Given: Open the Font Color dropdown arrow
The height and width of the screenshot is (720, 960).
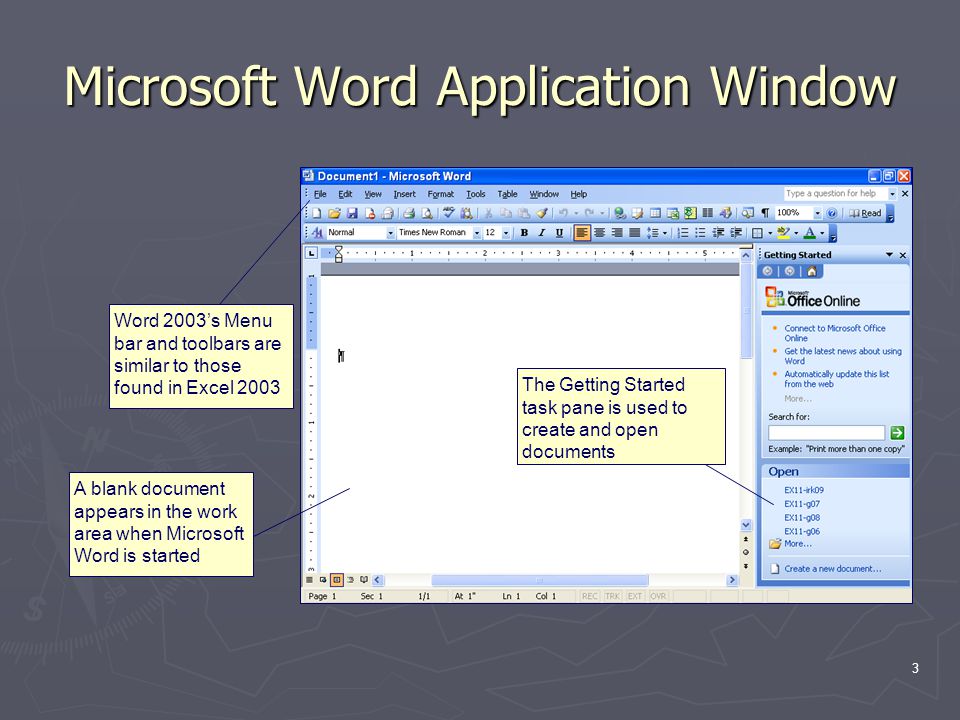Looking at the screenshot, I should (822, 233).
